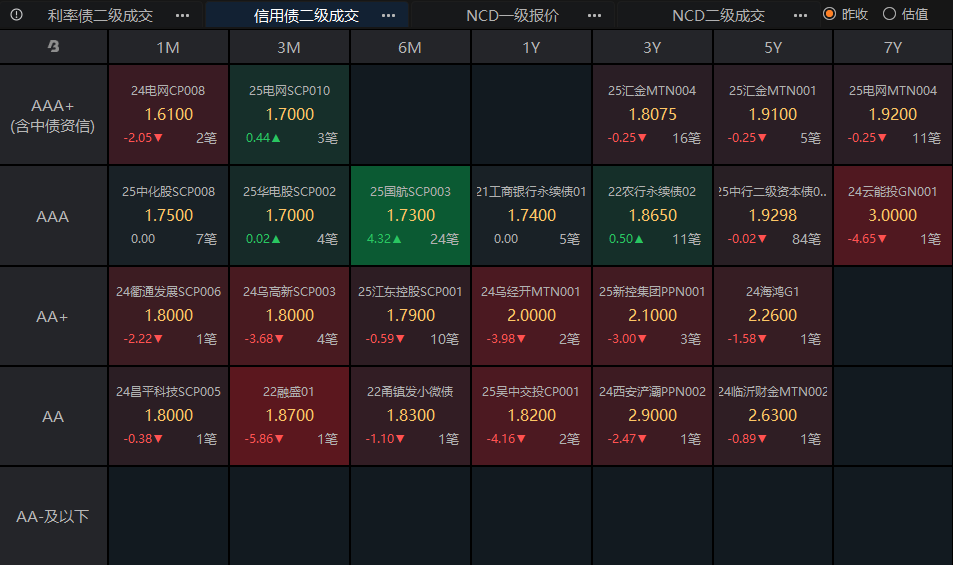Click the 3M column header
The height and width of the screenshot is (565, 953).
click(x=289, y=47)
